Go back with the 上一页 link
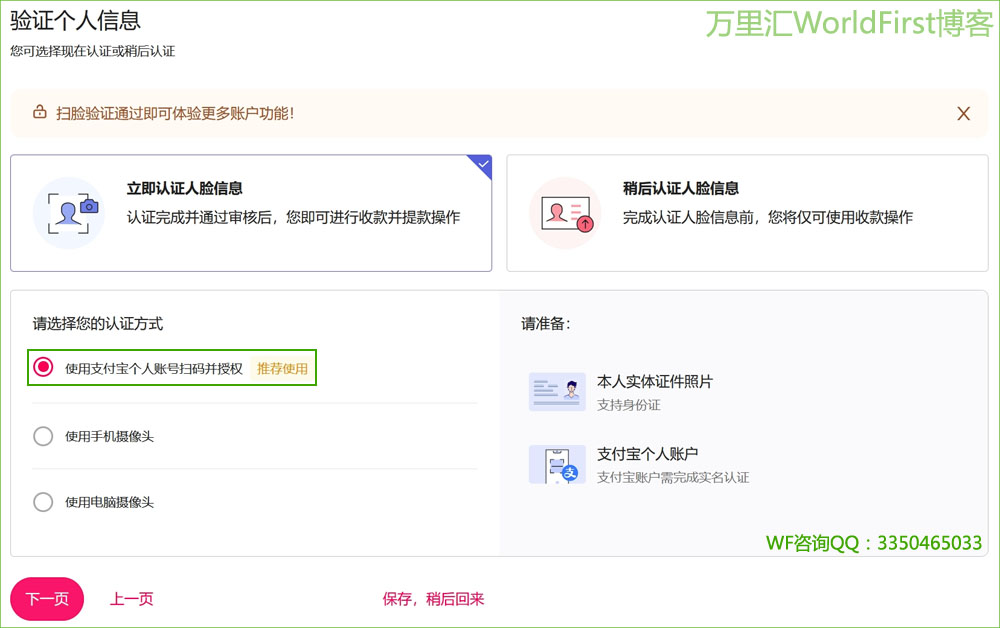Viewport: 1000px width, 628px height. (132, 599)
